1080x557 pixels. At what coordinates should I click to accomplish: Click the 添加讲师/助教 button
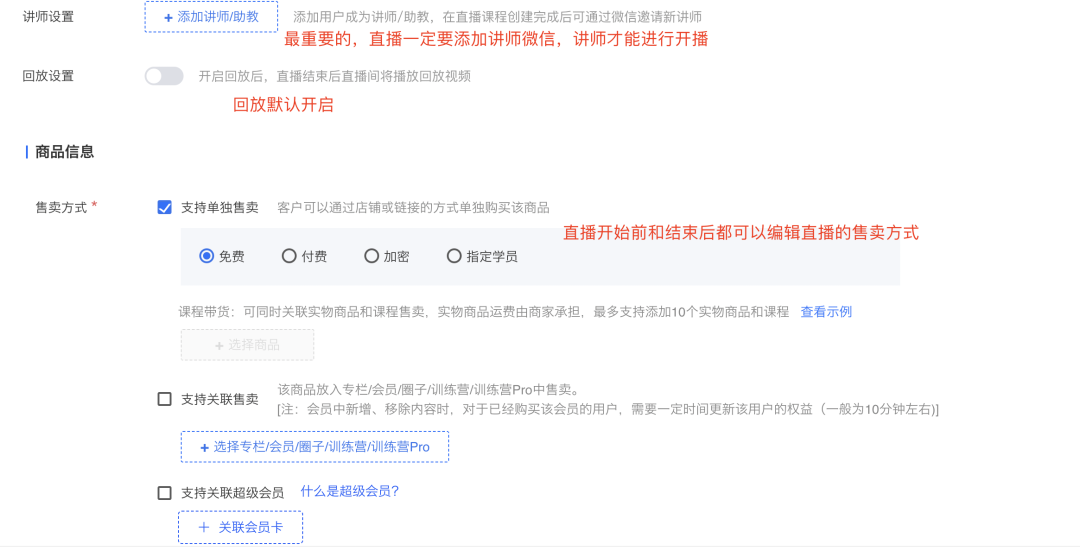point(211,17)
